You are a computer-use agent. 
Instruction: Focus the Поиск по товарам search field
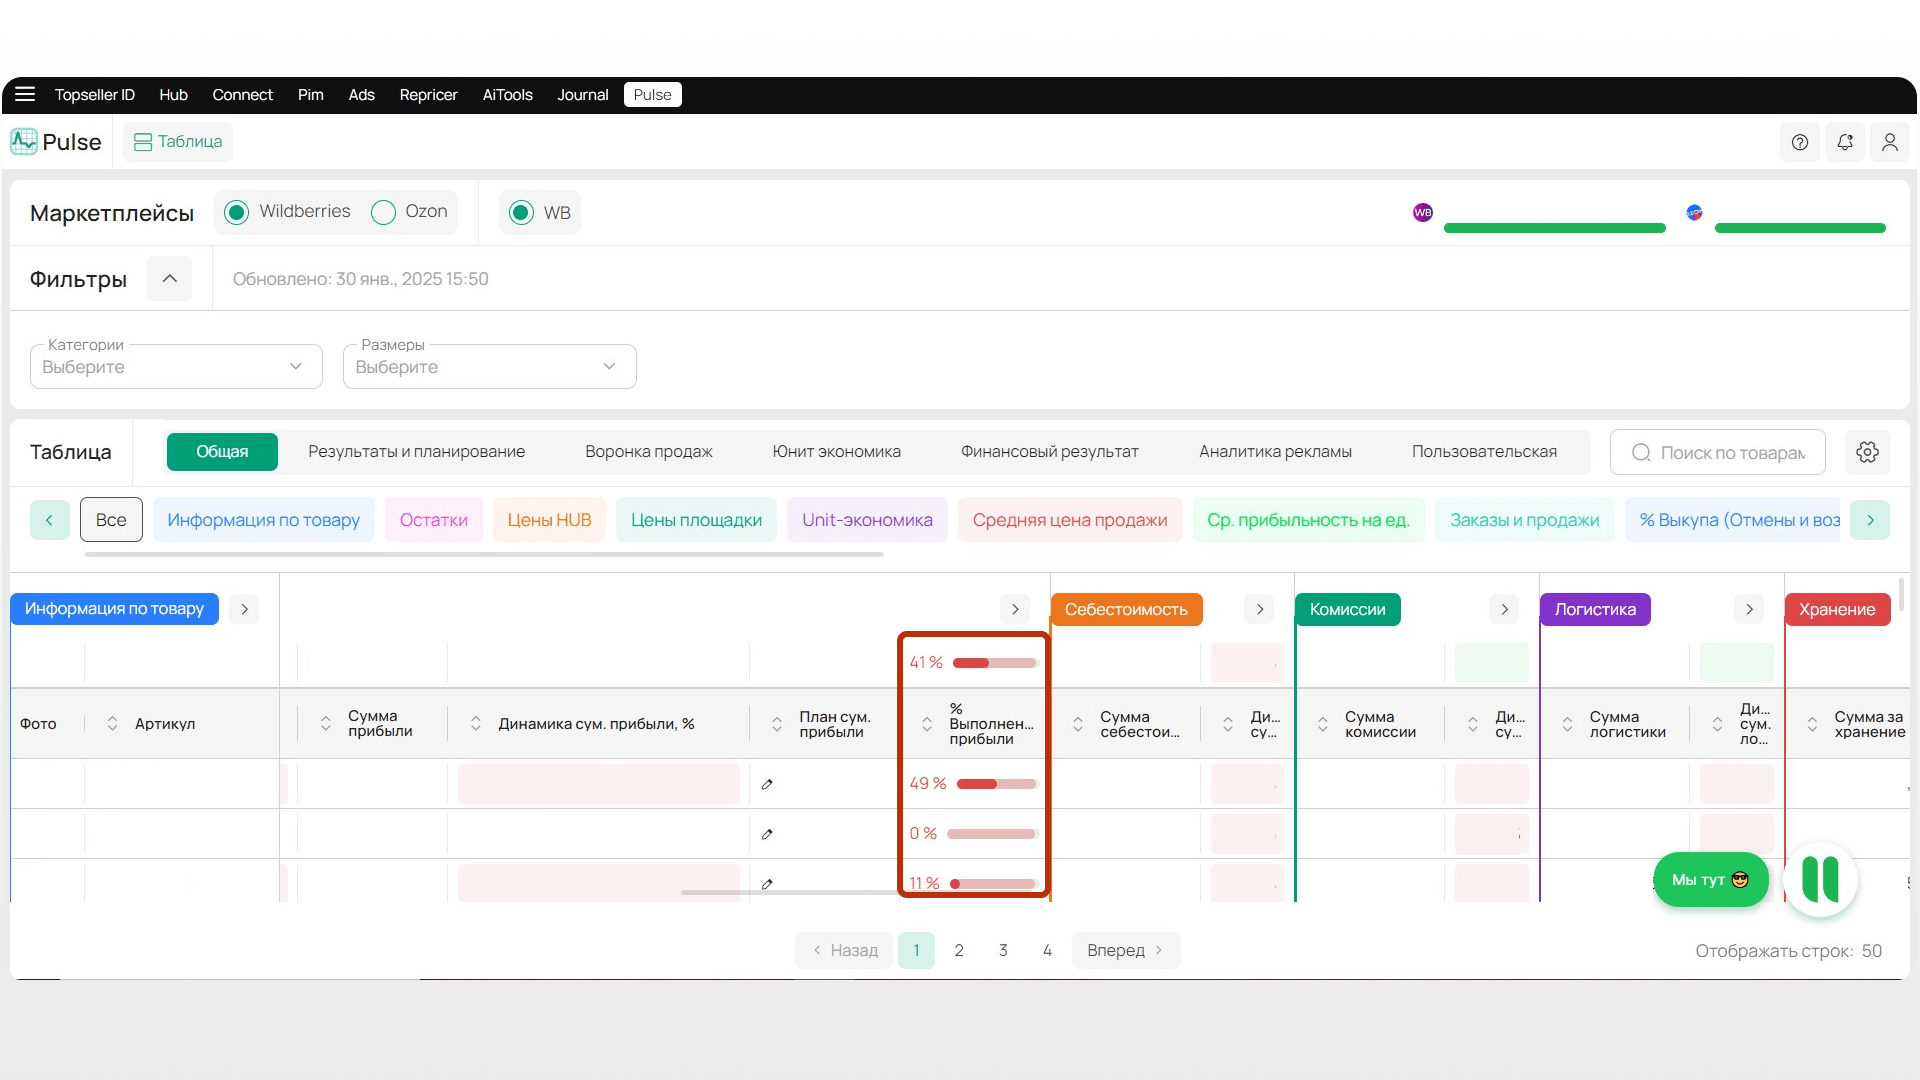pyautogui.click(x=1718, y=452)
